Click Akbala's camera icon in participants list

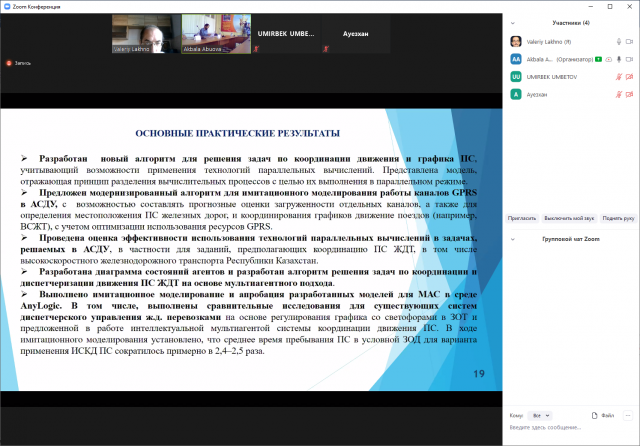629,59
